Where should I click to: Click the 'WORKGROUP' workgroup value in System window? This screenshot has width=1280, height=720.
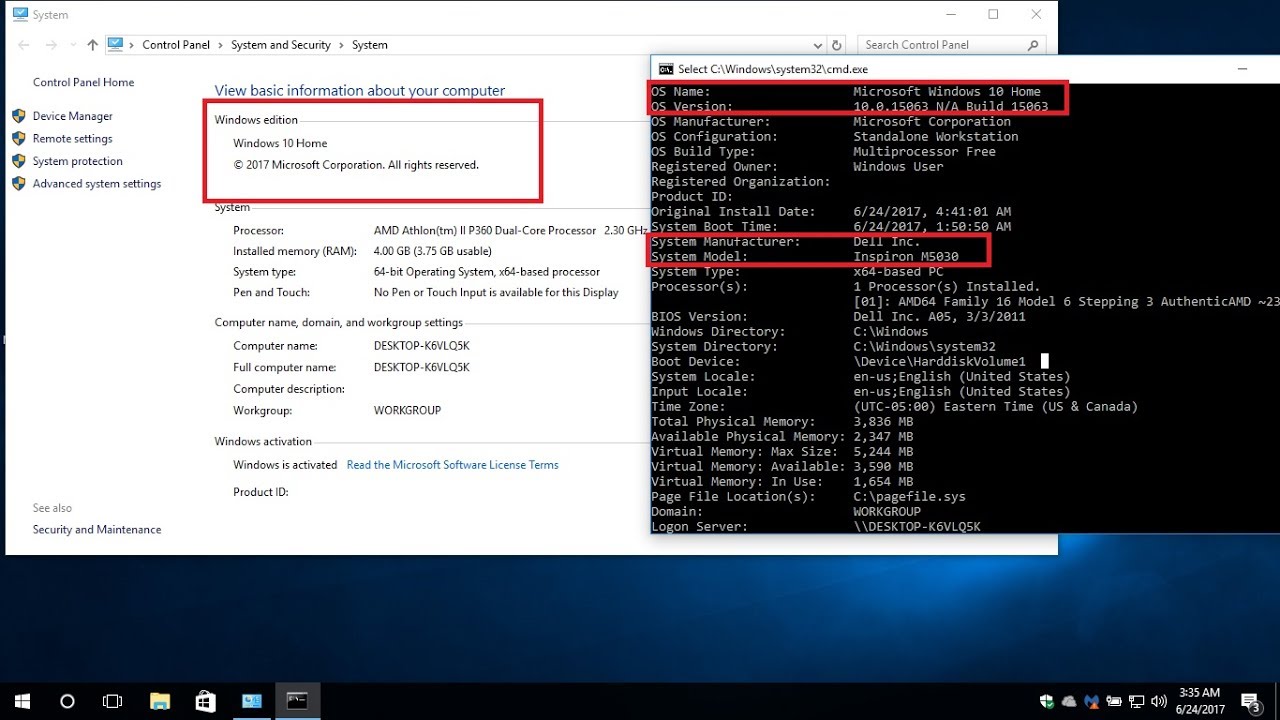point(407,411)
